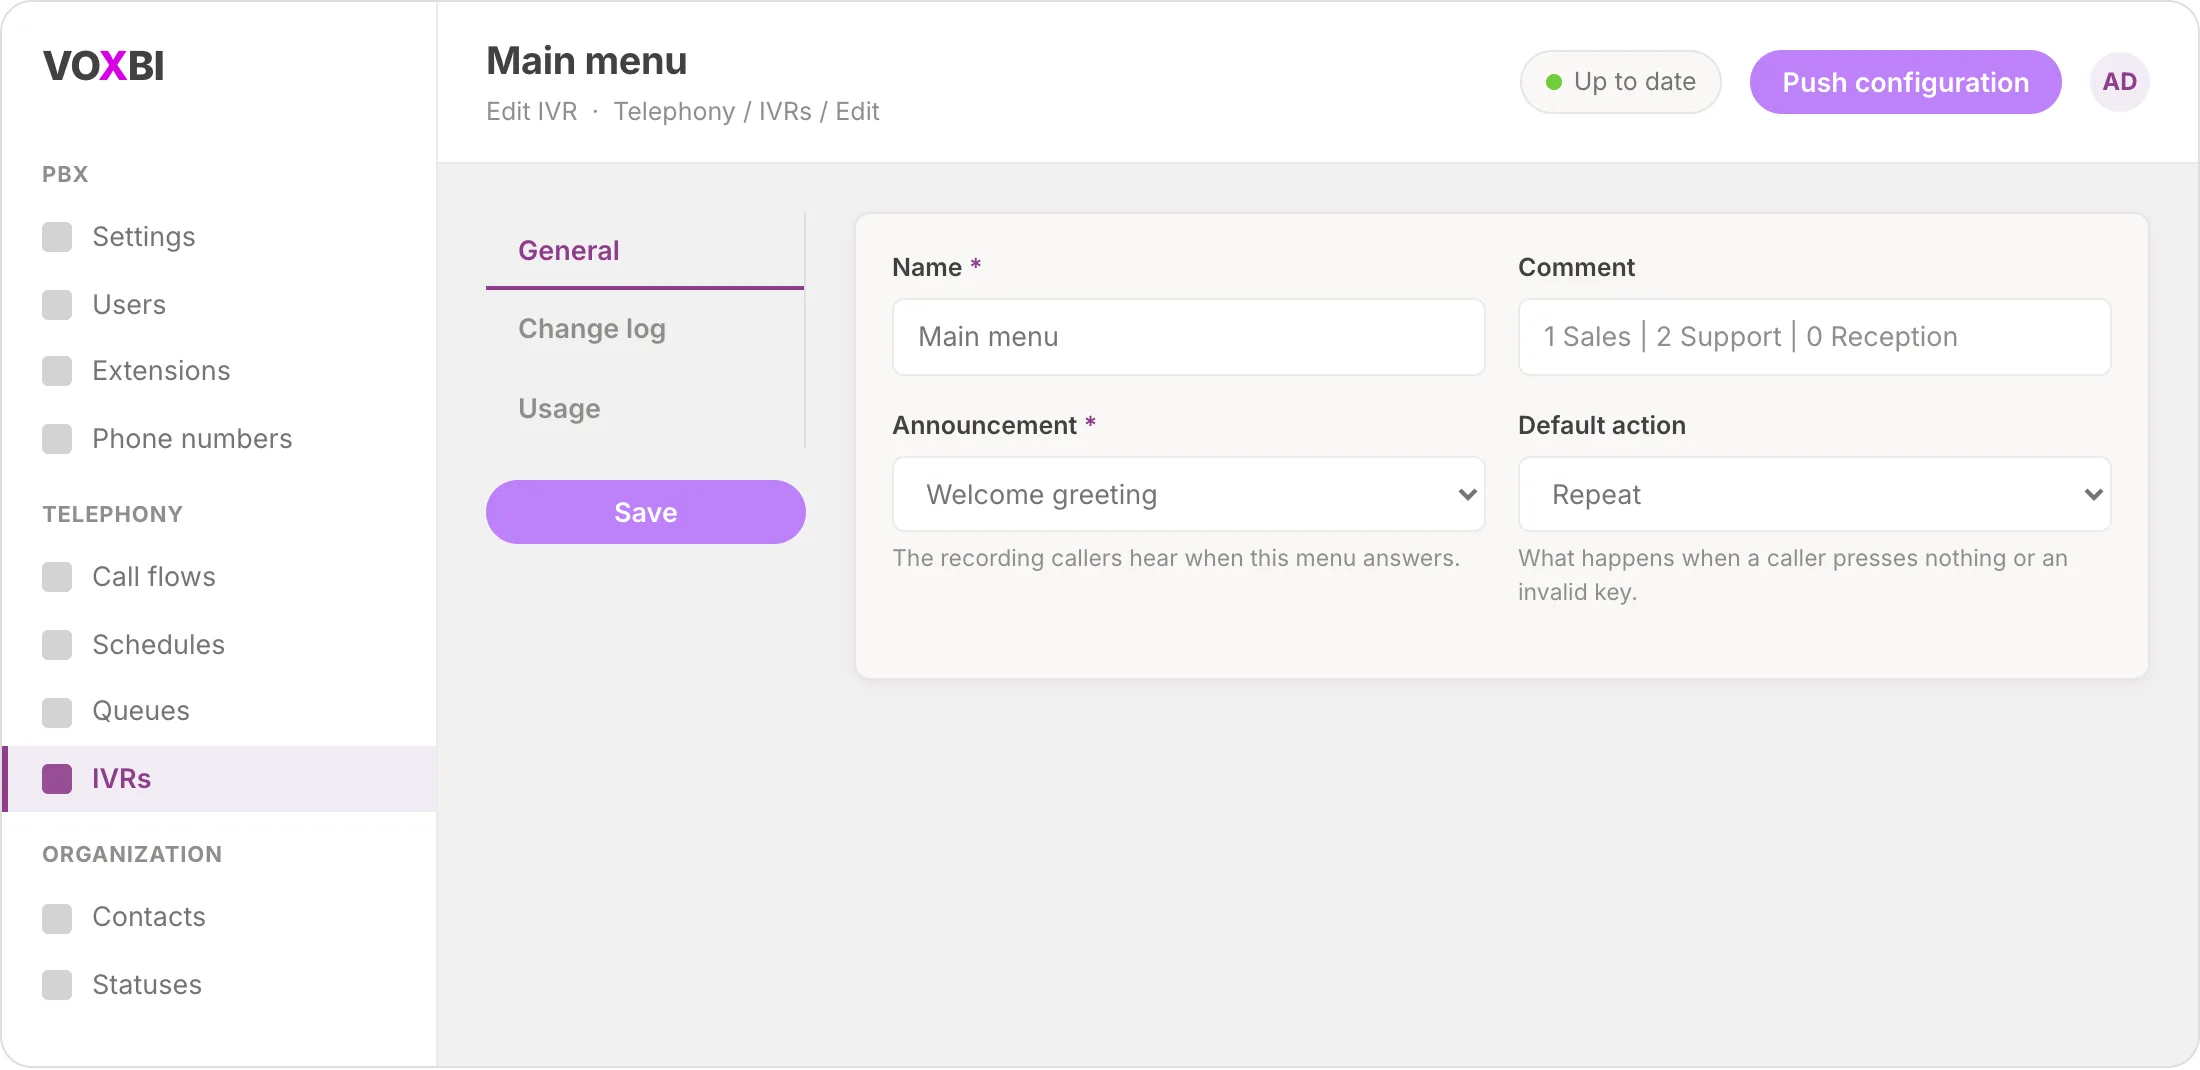Click the Queues sidebar icon
The image size is (2200, 1070).
57,712
